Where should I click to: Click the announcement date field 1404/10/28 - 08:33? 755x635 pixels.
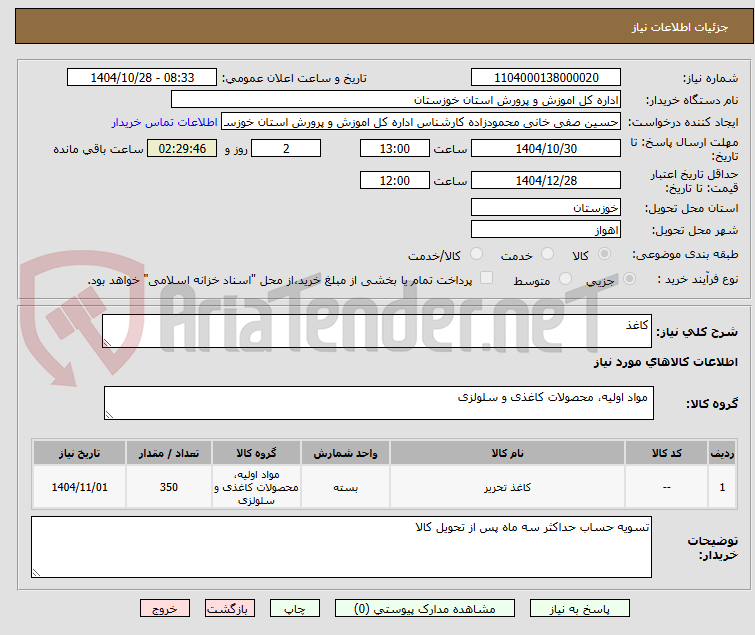(142, 78)
